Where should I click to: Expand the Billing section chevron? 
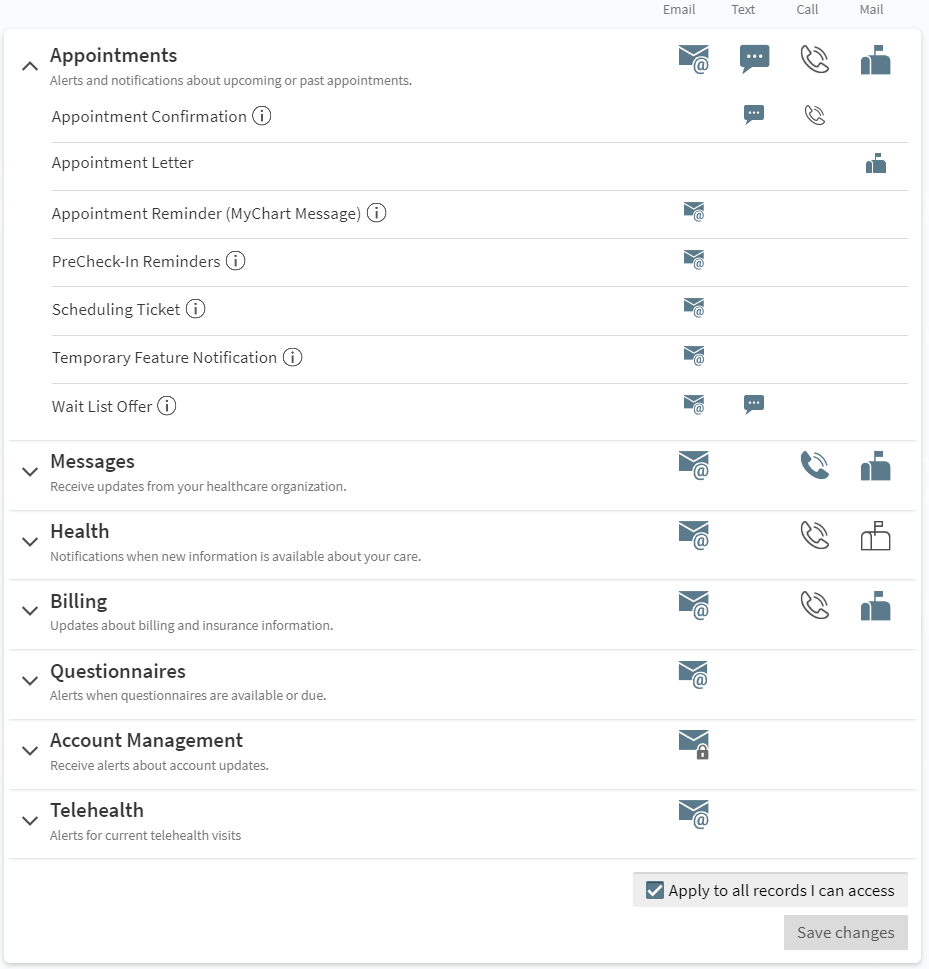pyautogui.click(x=30, y=610)
